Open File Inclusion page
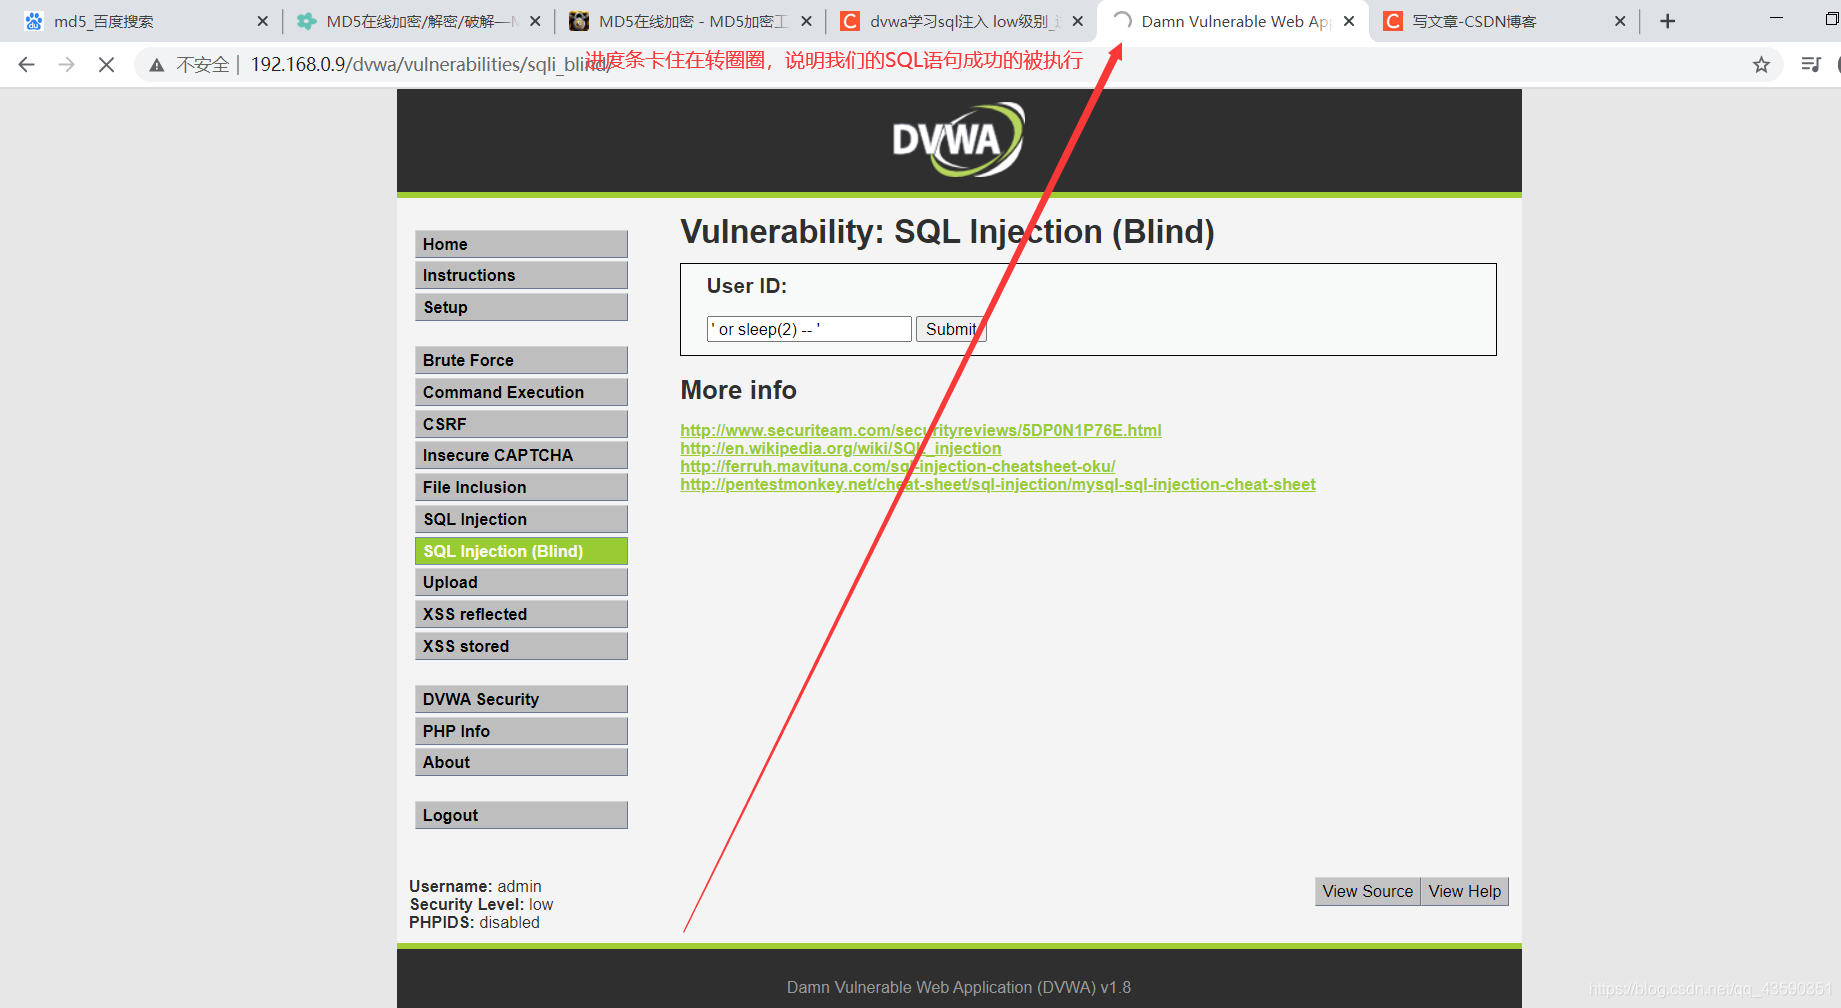Image resolution: width=1841 pixels, height=1008 pixels. click(521, 487)
